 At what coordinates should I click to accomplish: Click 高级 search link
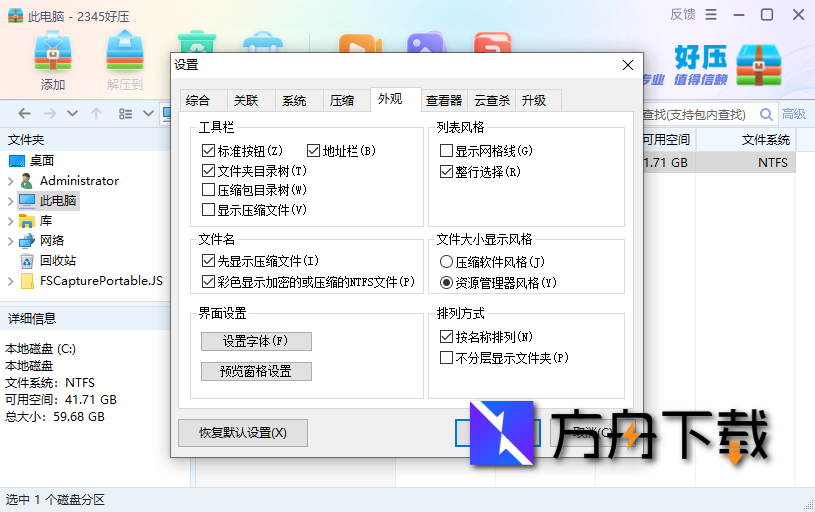point(794,114)
